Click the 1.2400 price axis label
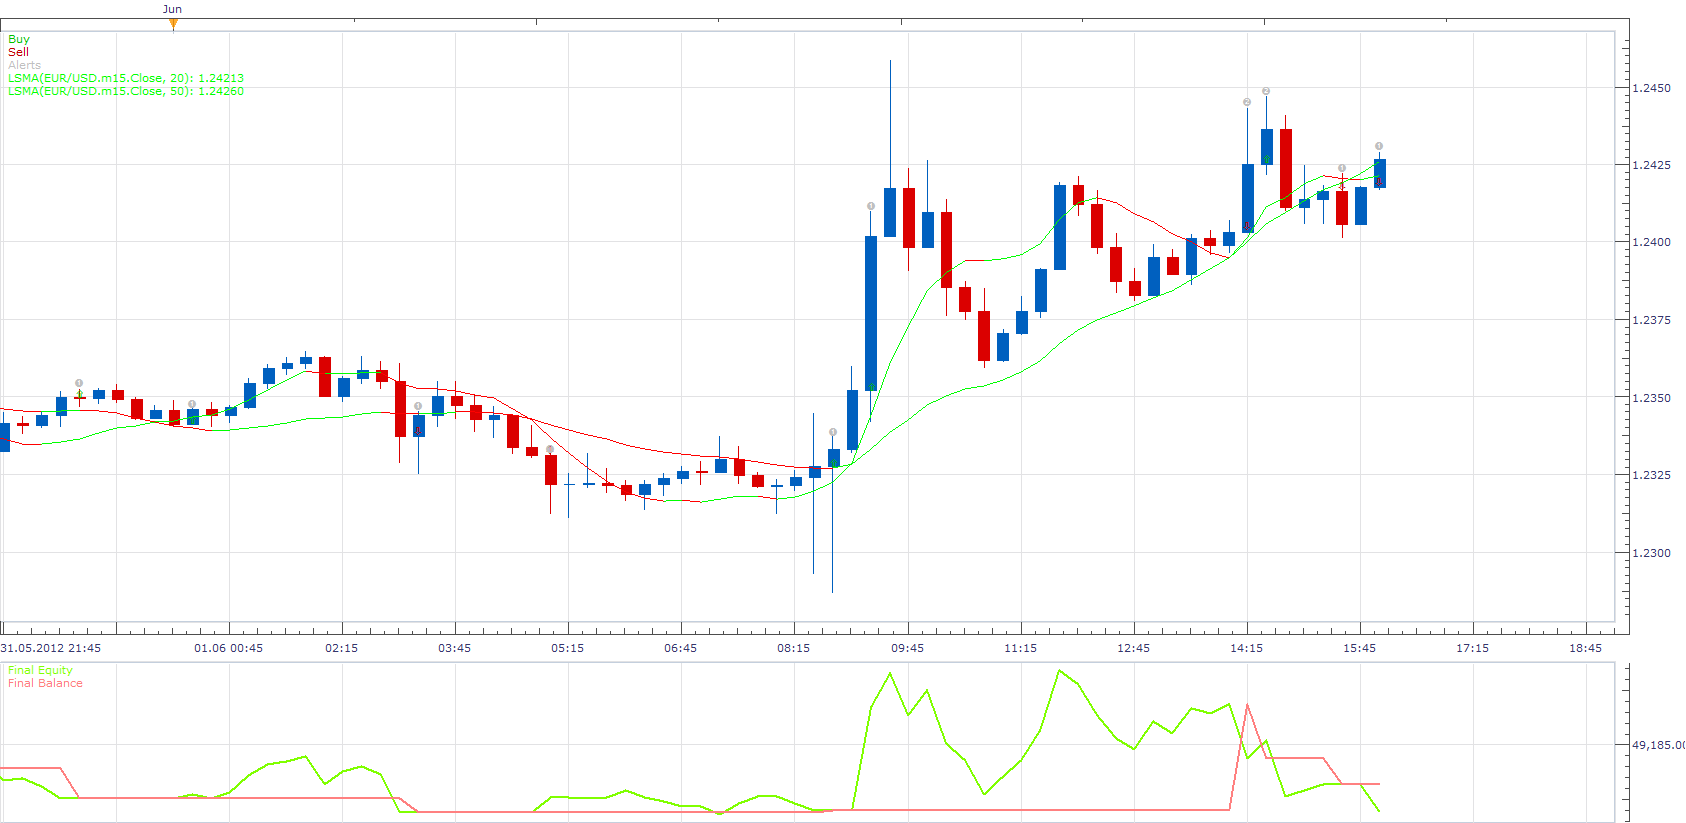 pos(1651,242)
